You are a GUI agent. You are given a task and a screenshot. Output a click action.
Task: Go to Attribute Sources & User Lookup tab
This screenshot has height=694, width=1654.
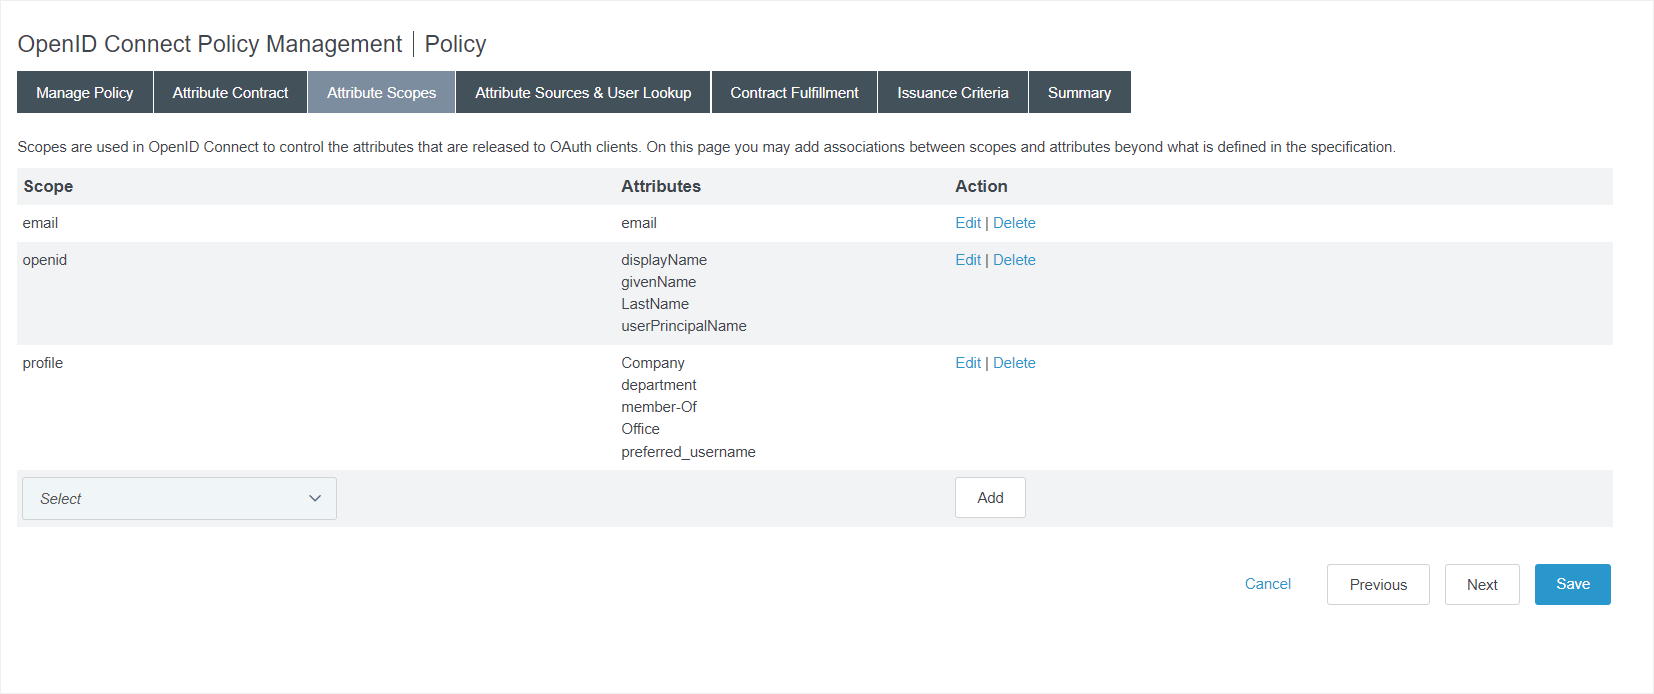pyautogui.click(x=583, y=92)
